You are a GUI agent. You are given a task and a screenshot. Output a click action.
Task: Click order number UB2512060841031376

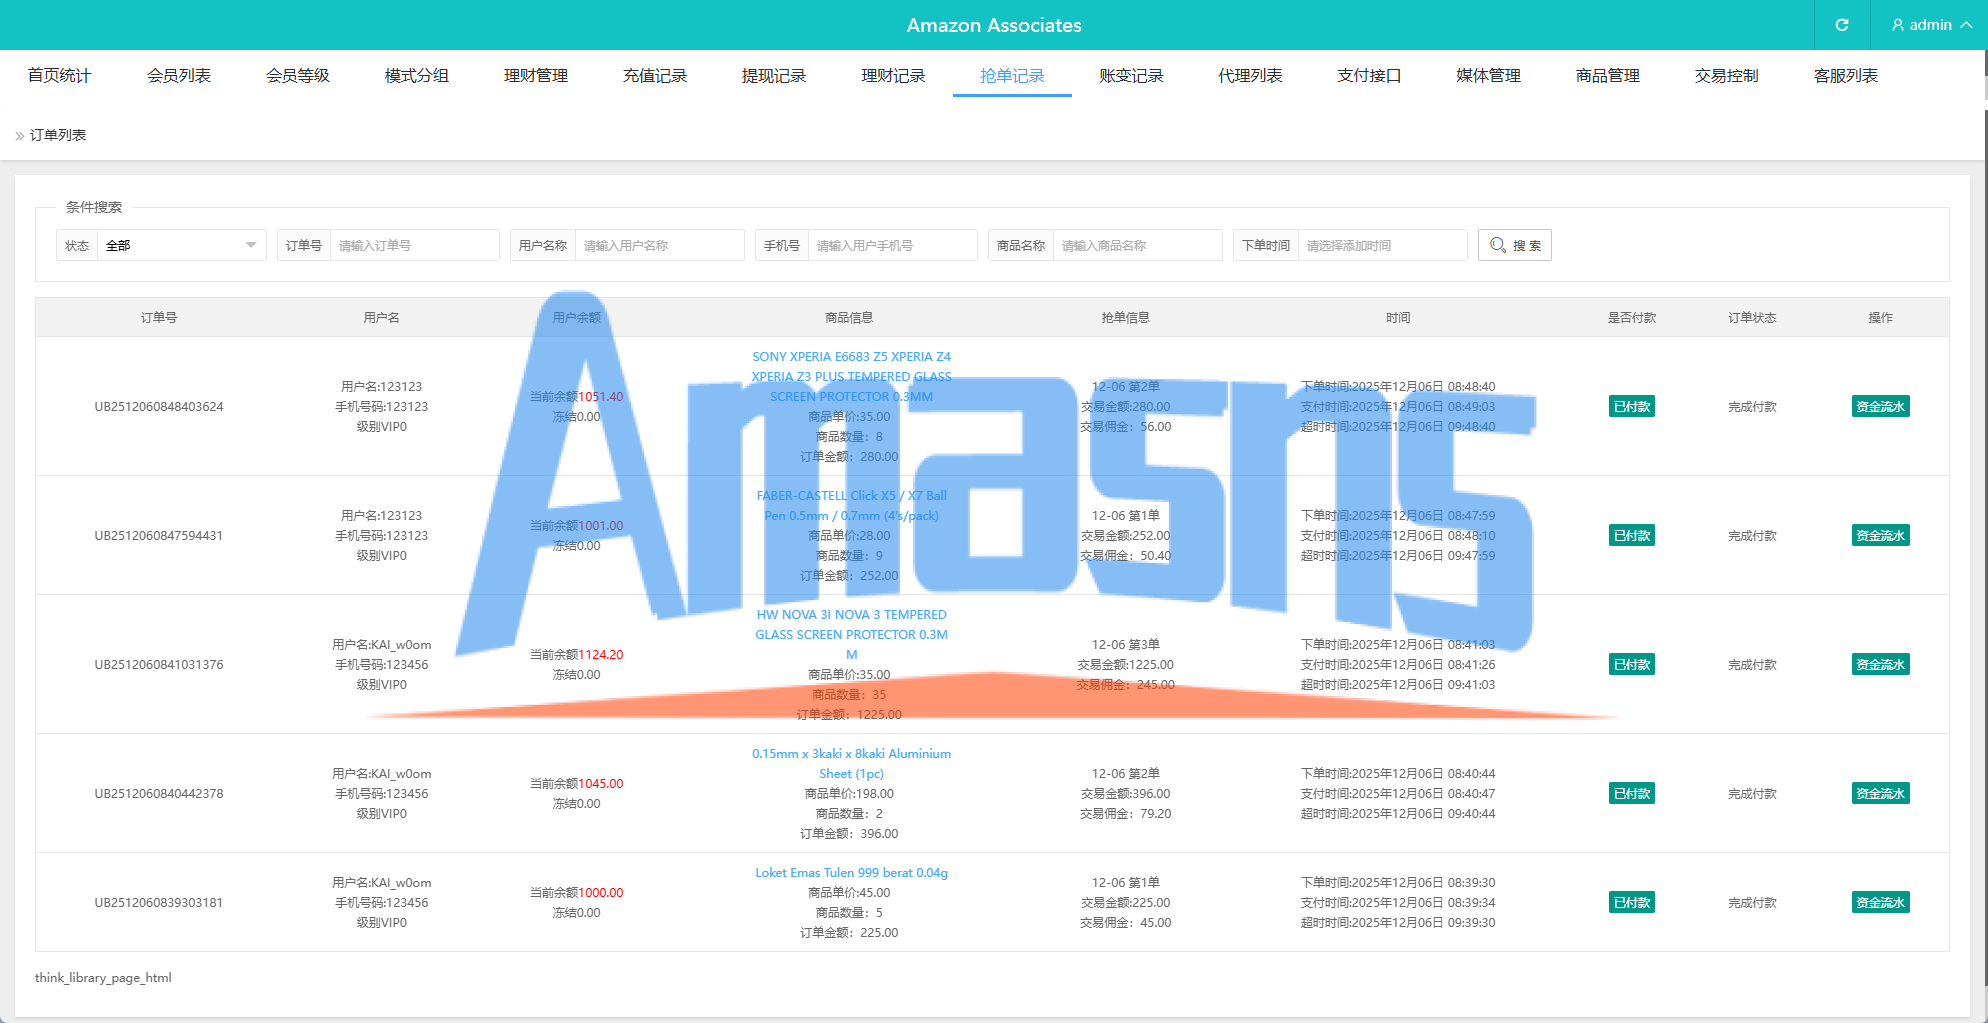tap(159, 664)
